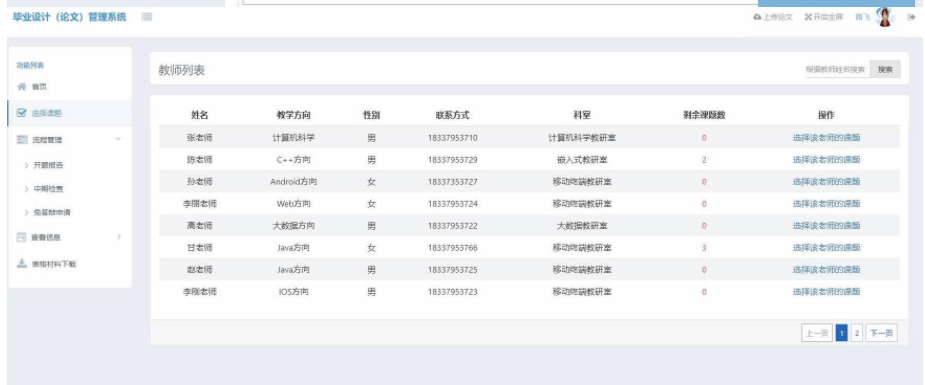This screenshot has height=385, width=925.
Task: Click 甘老师's remaining topic count 3
Action: point(704,248)
